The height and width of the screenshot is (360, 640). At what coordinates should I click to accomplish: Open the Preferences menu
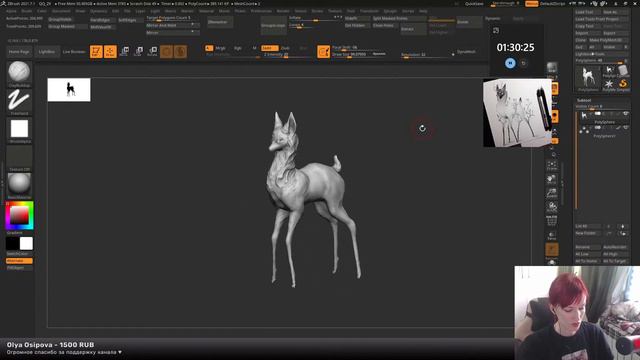click(x=261, y=11)
